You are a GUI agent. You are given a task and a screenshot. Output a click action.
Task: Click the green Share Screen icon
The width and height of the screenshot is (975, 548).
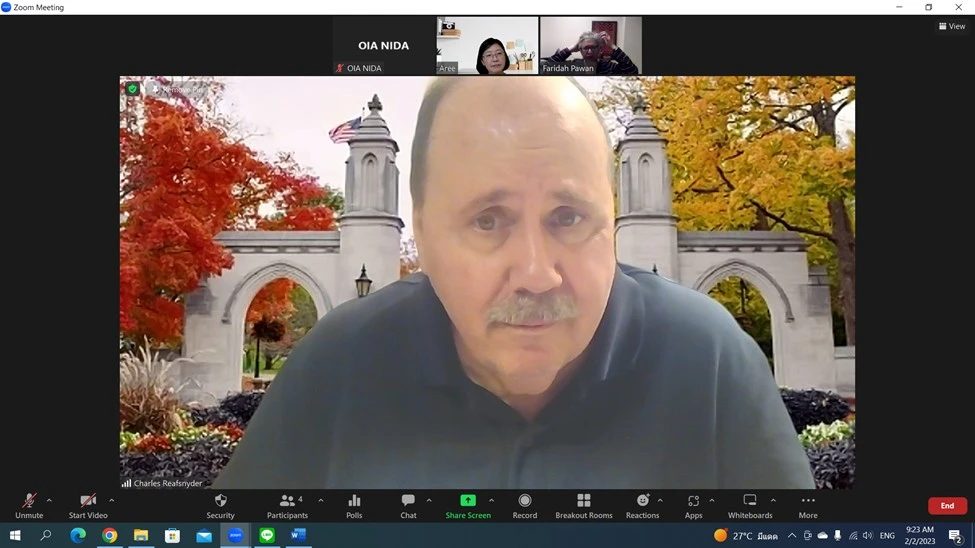click(x=468, y=501)
